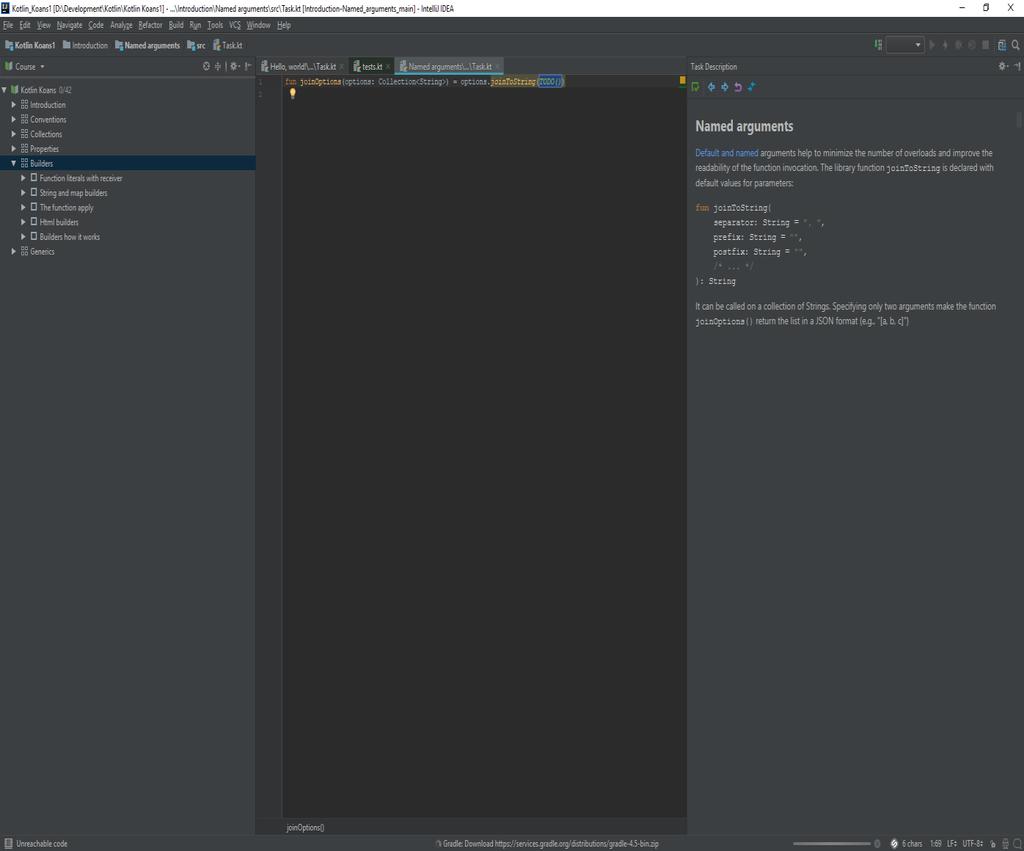Hide the Course tool window
Viewport: 1024px width, 851px height.
[248, 66]
